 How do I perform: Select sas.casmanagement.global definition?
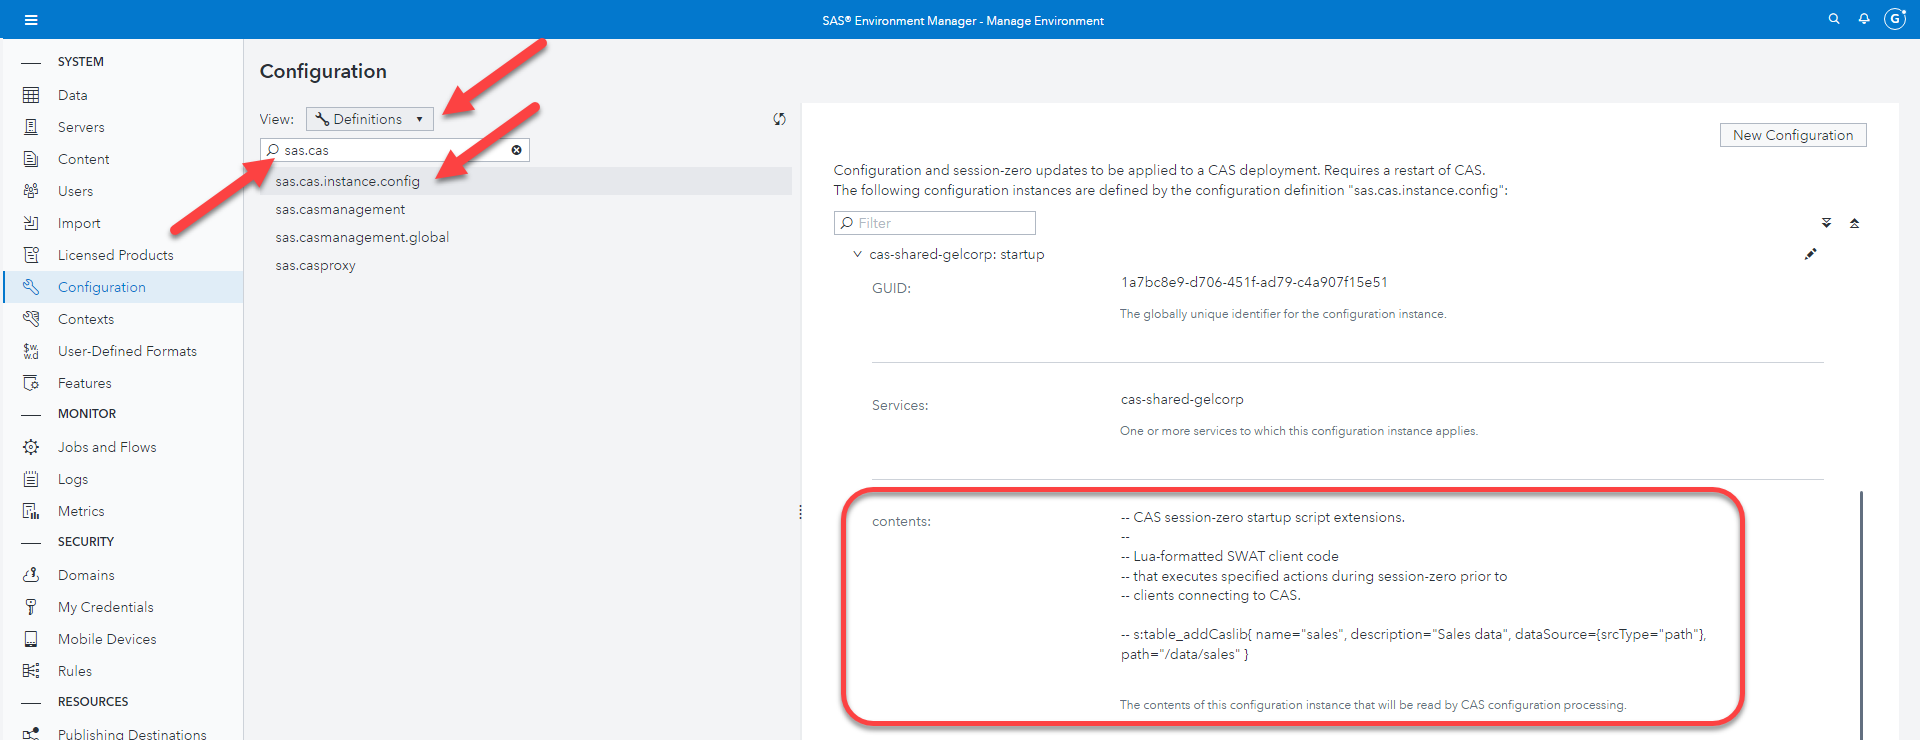tap(362, 237)
